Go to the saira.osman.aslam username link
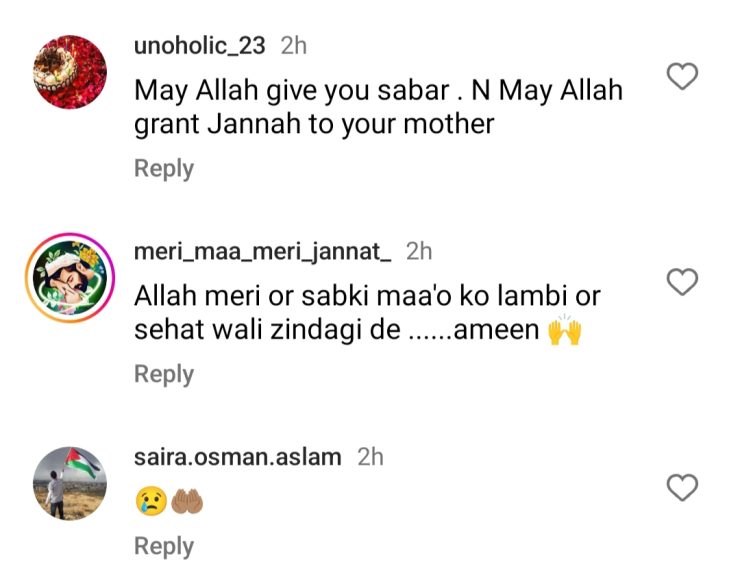This screenshot has width=740, height=569. click(237, 457)
